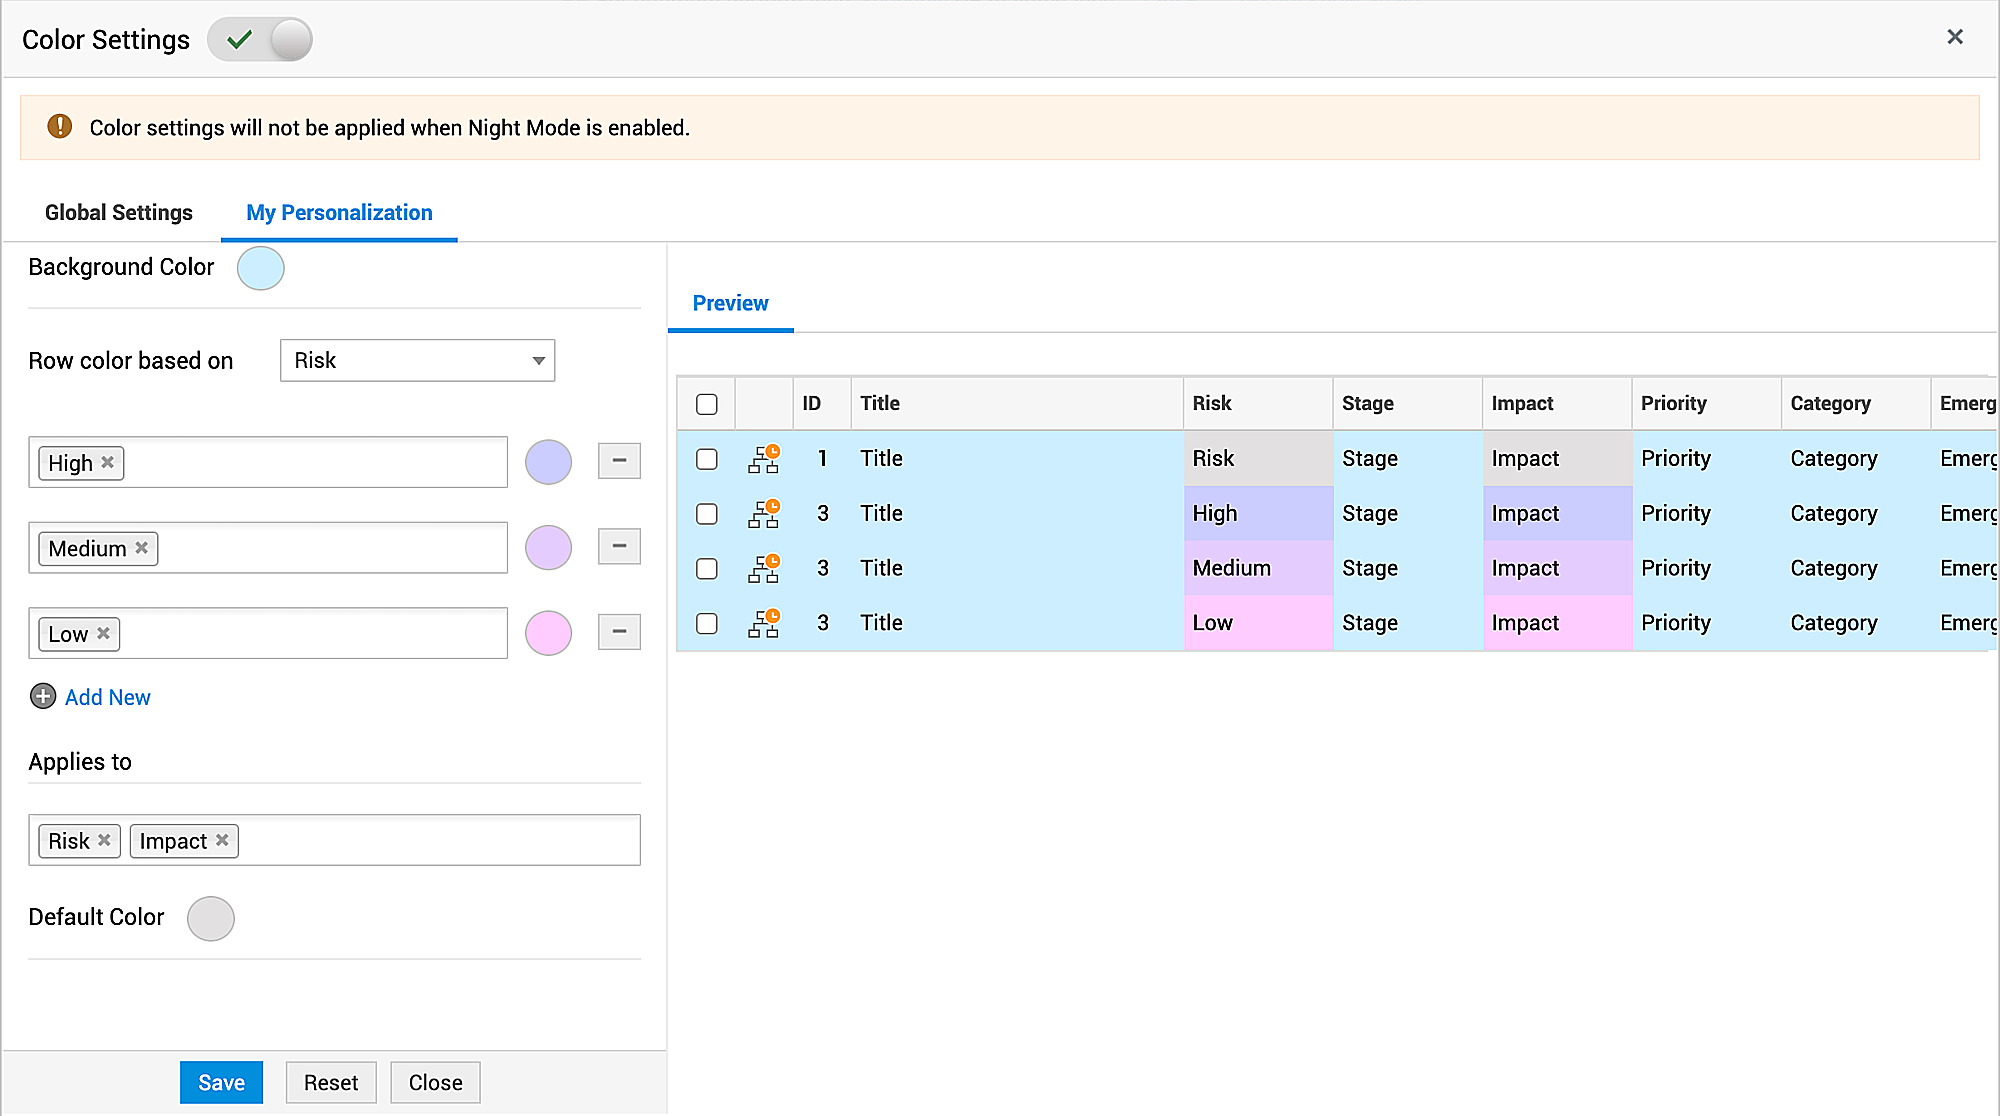
Task: Click the Reset button
Action: (x=331, y=1082)
